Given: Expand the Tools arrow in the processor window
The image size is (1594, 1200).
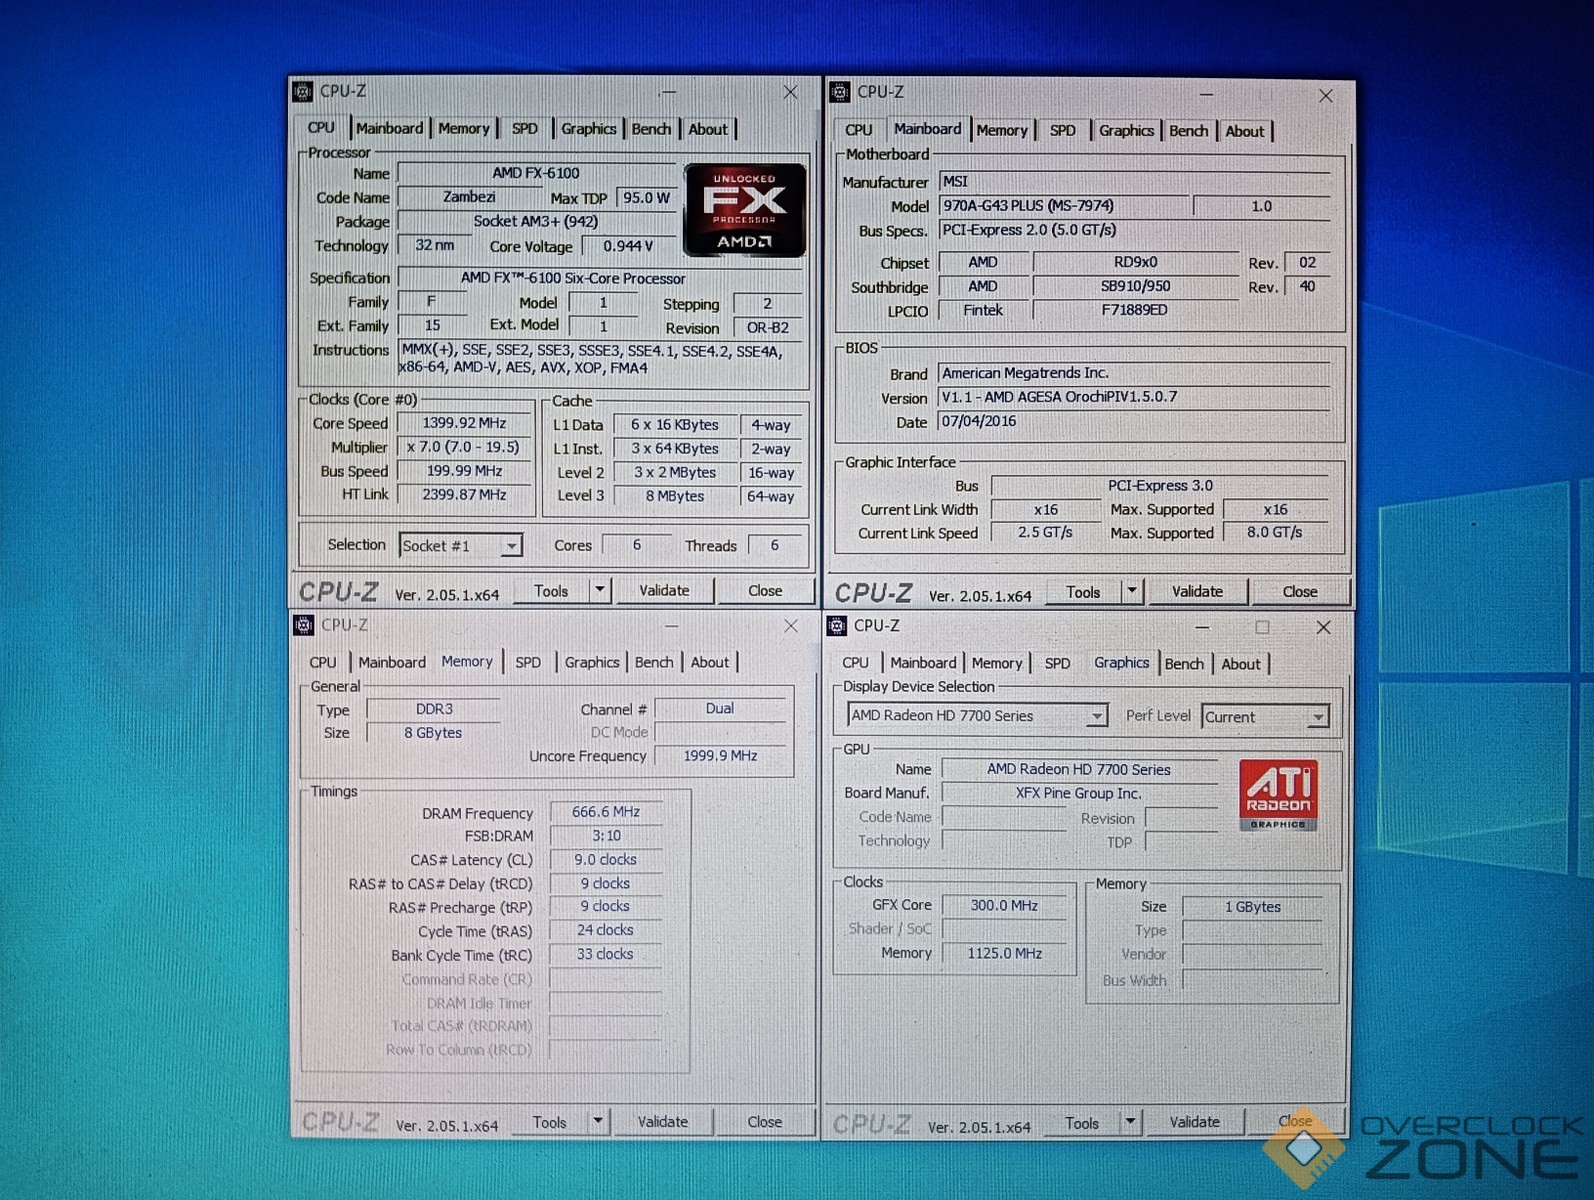Looking at the screenshot, I should click(599, 590).
